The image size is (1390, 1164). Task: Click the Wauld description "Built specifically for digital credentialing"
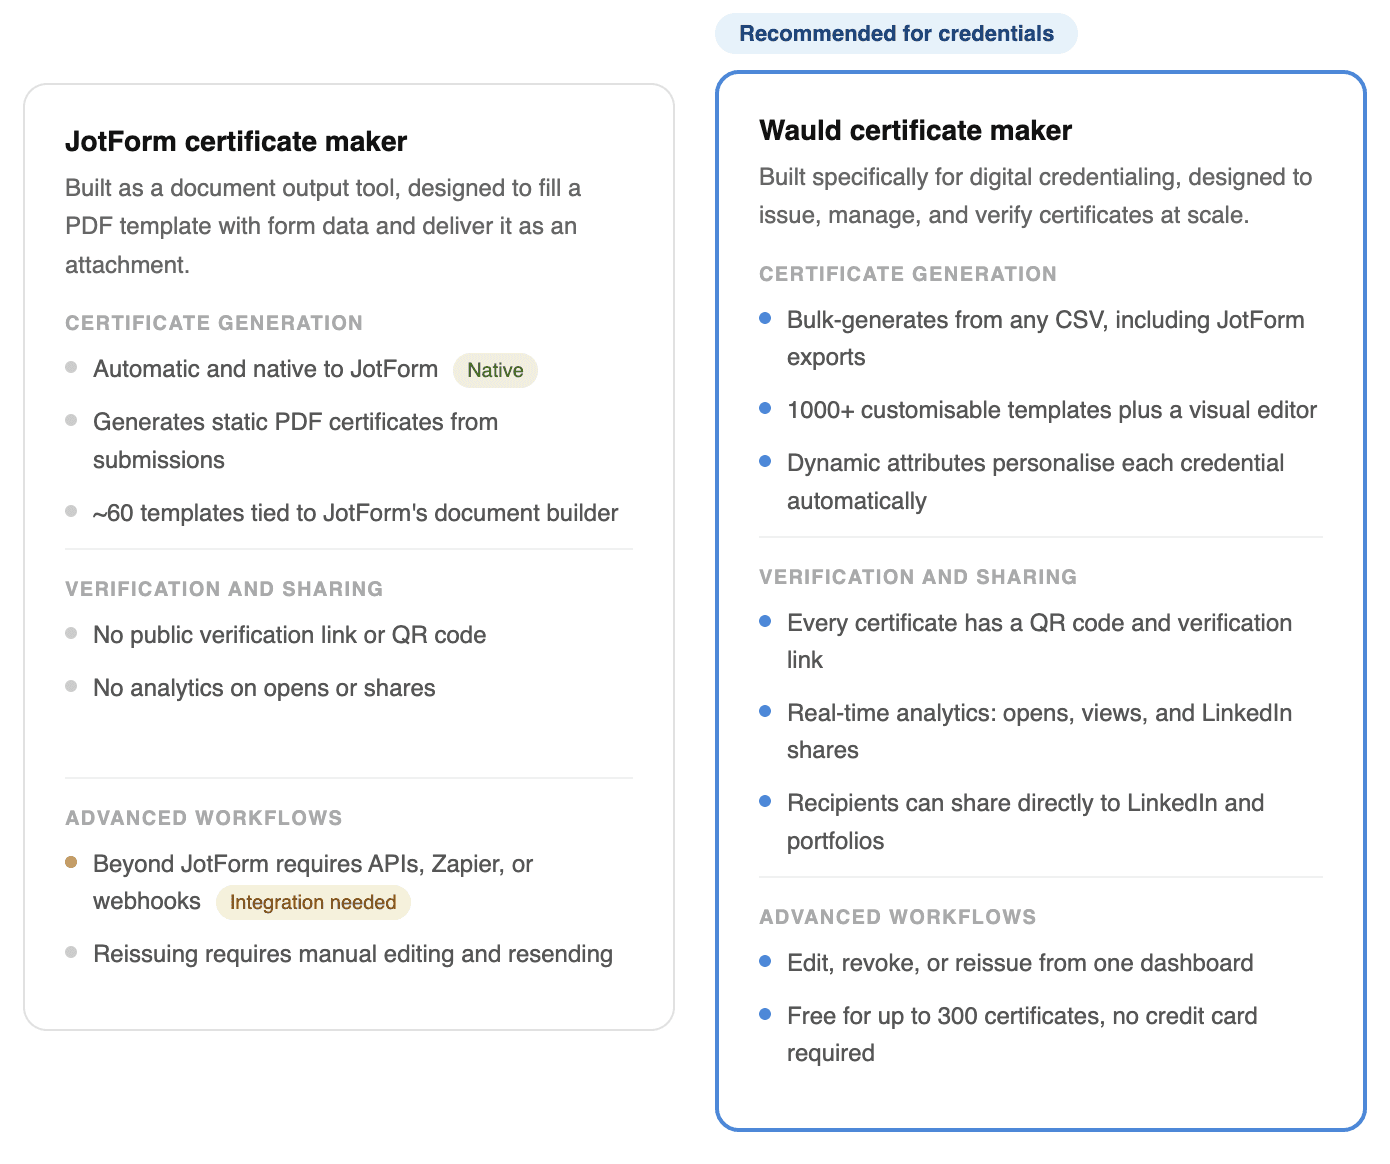(x=1036, y=196)
